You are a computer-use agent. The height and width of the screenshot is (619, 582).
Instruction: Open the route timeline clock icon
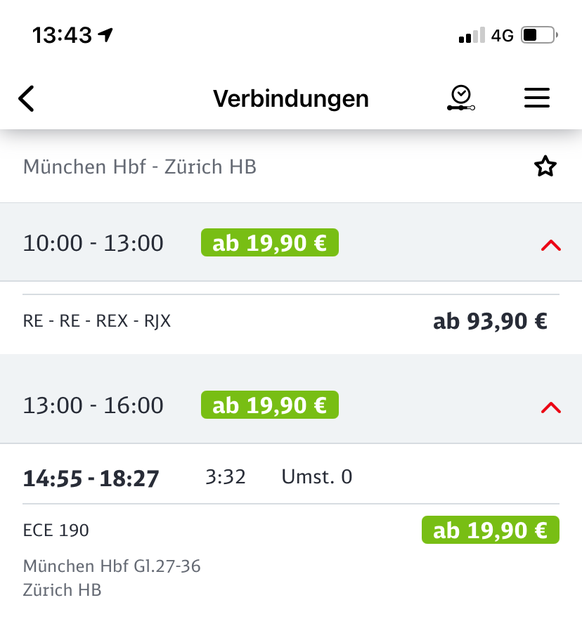[x=461, y=98]
